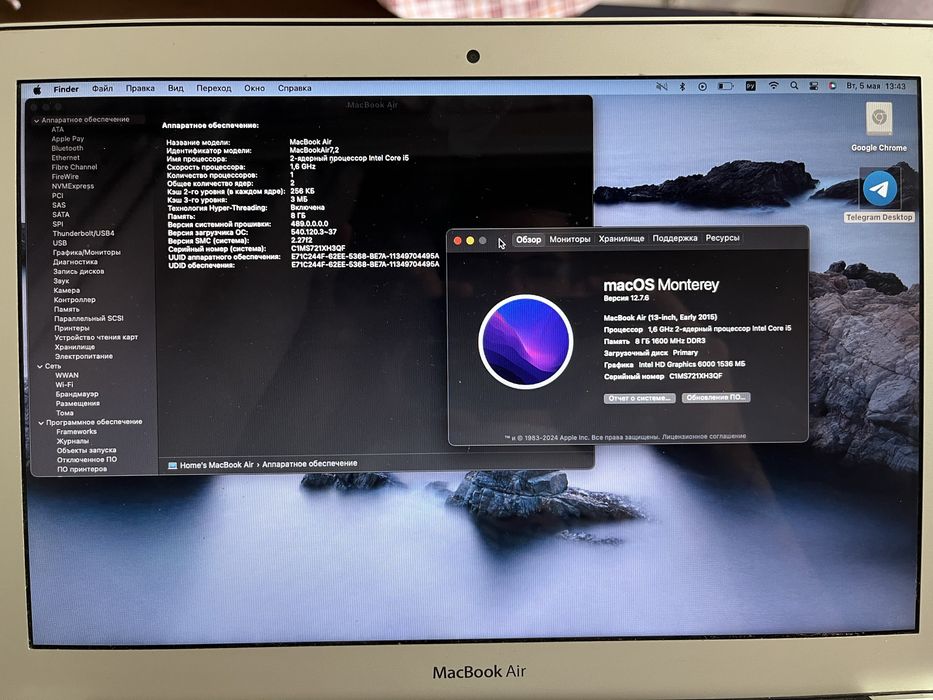
Task: Select ATA in the hardware sidebar
Action: [57, 129]
